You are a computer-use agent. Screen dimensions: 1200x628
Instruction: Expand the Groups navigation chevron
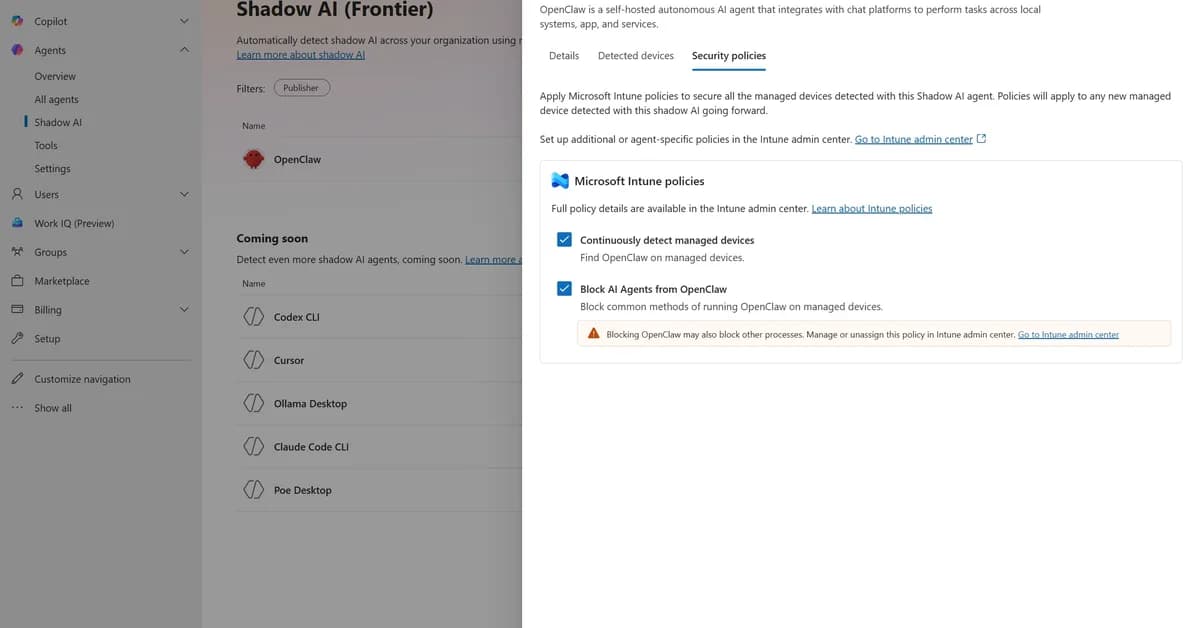[184, 252]
